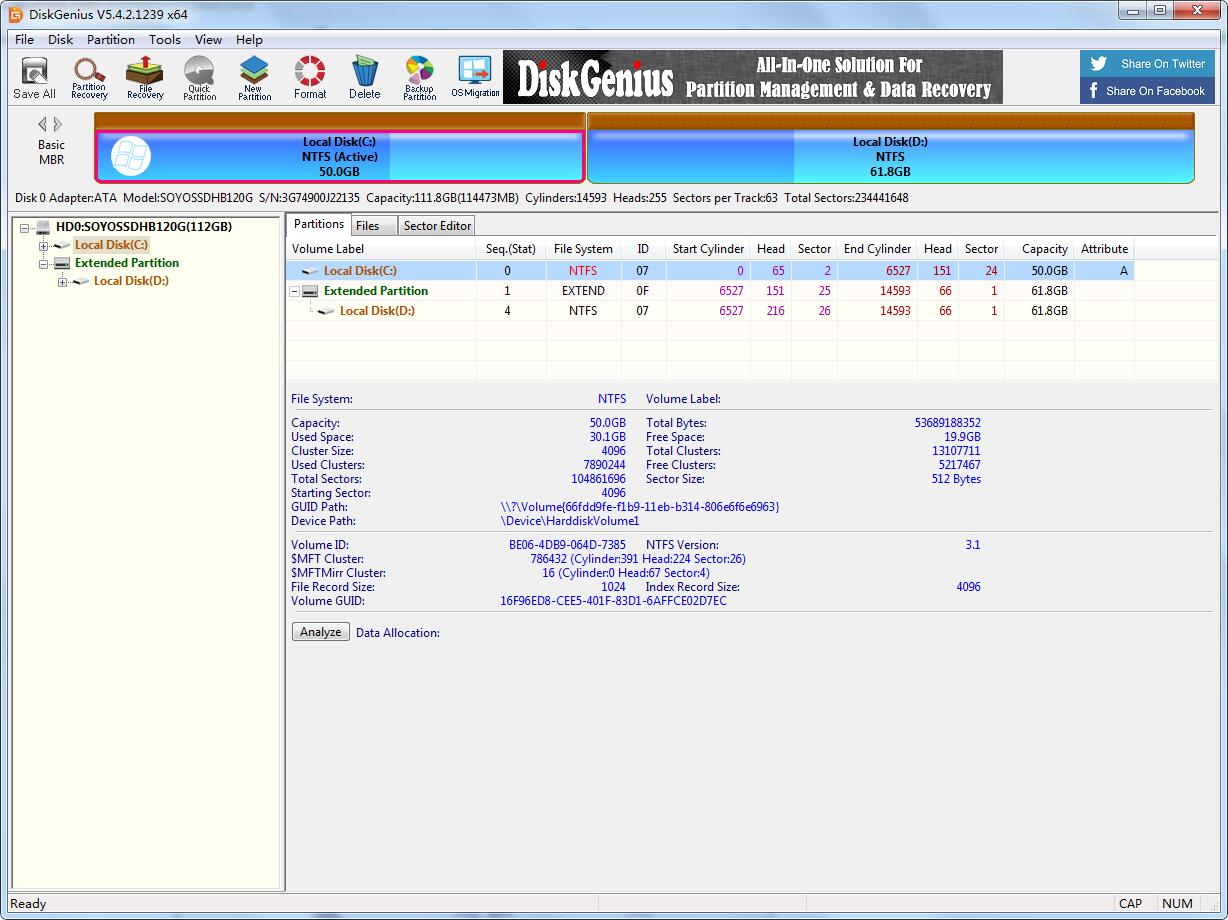The image size is (1228, 920).
Task: Expand Local Disk(D:) in the tree
Action: coord(63,282)
